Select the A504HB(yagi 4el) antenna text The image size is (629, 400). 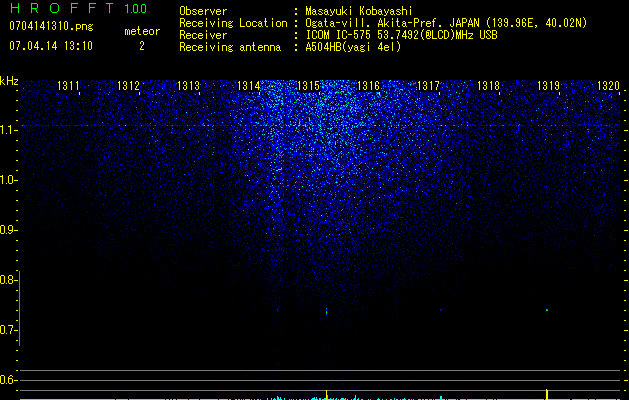click(353, 47)
